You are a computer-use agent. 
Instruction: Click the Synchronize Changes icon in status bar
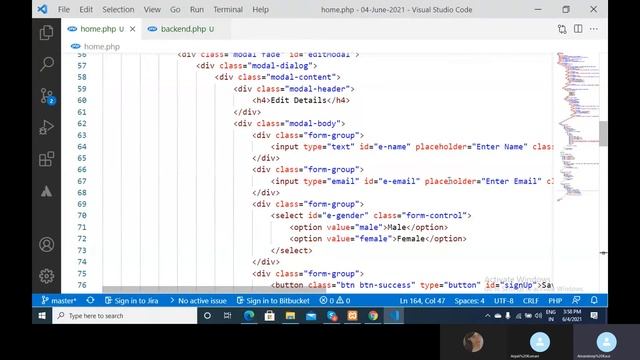(x=90, y=300)
